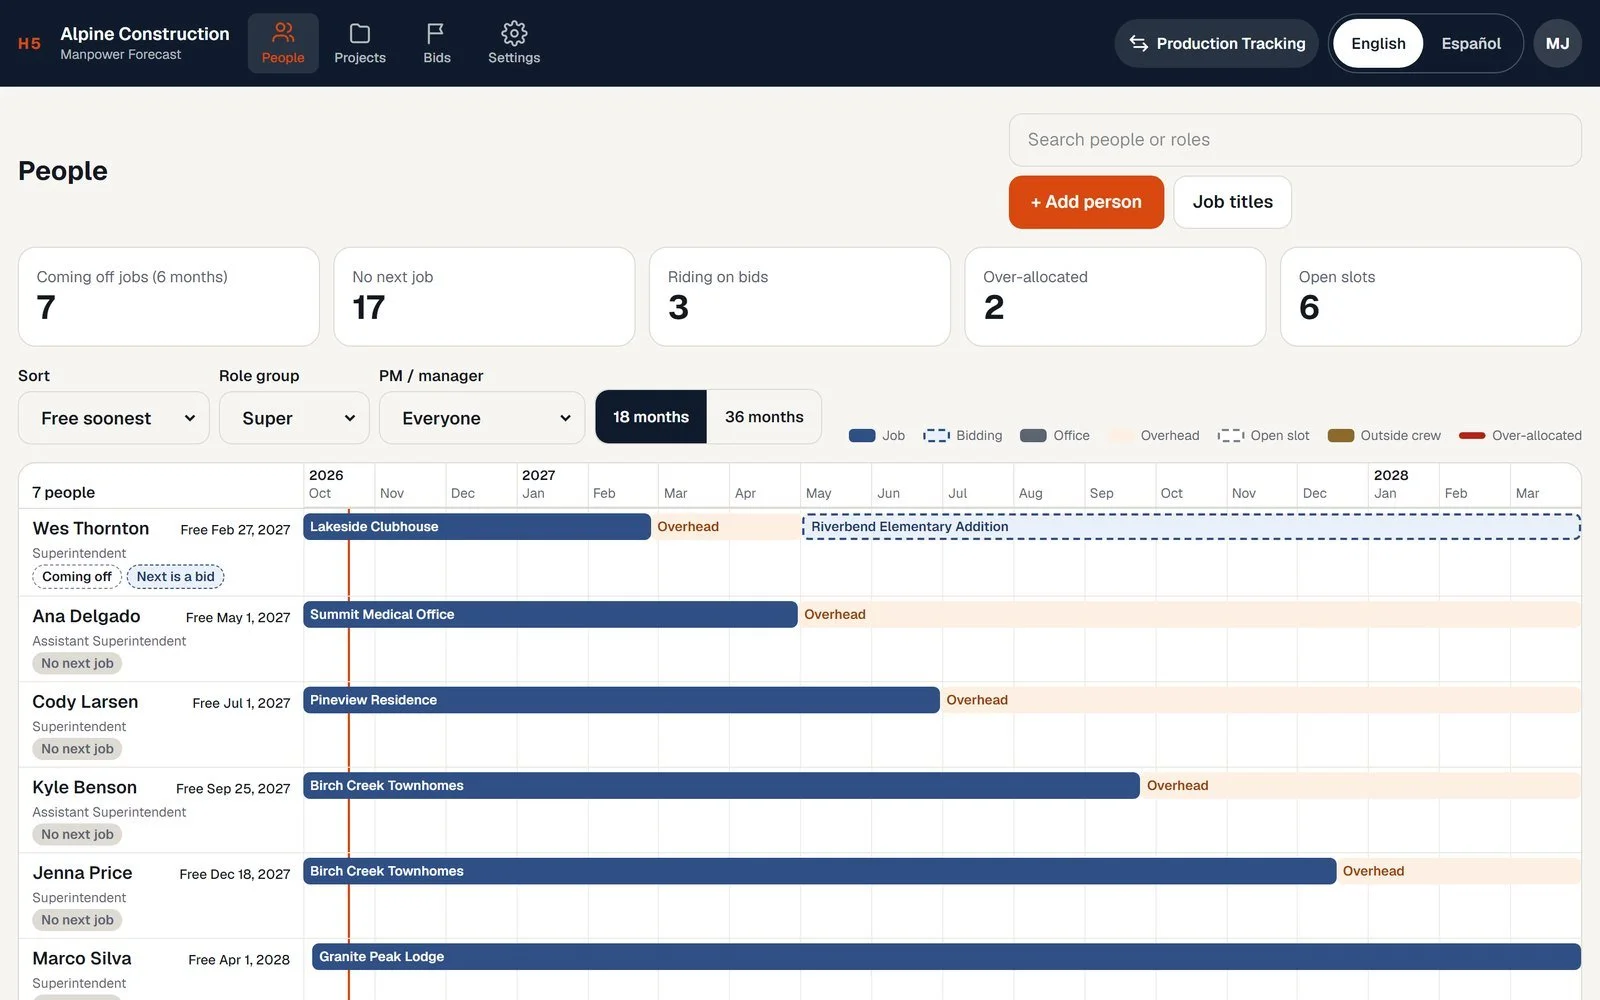Image resolution: width=1600 pixels, height=1000 pixels.
Task: Select the 18 months view
Action: [x=651, y=417]
